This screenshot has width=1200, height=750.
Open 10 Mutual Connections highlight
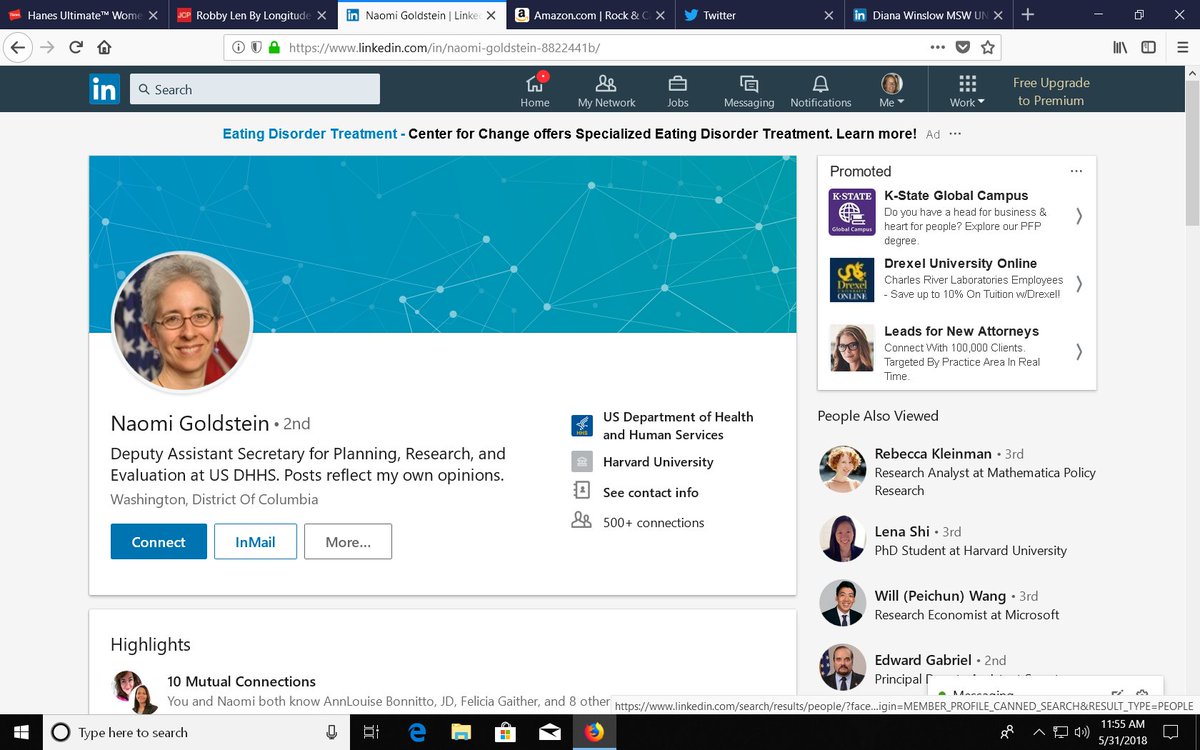pos(241,681)
